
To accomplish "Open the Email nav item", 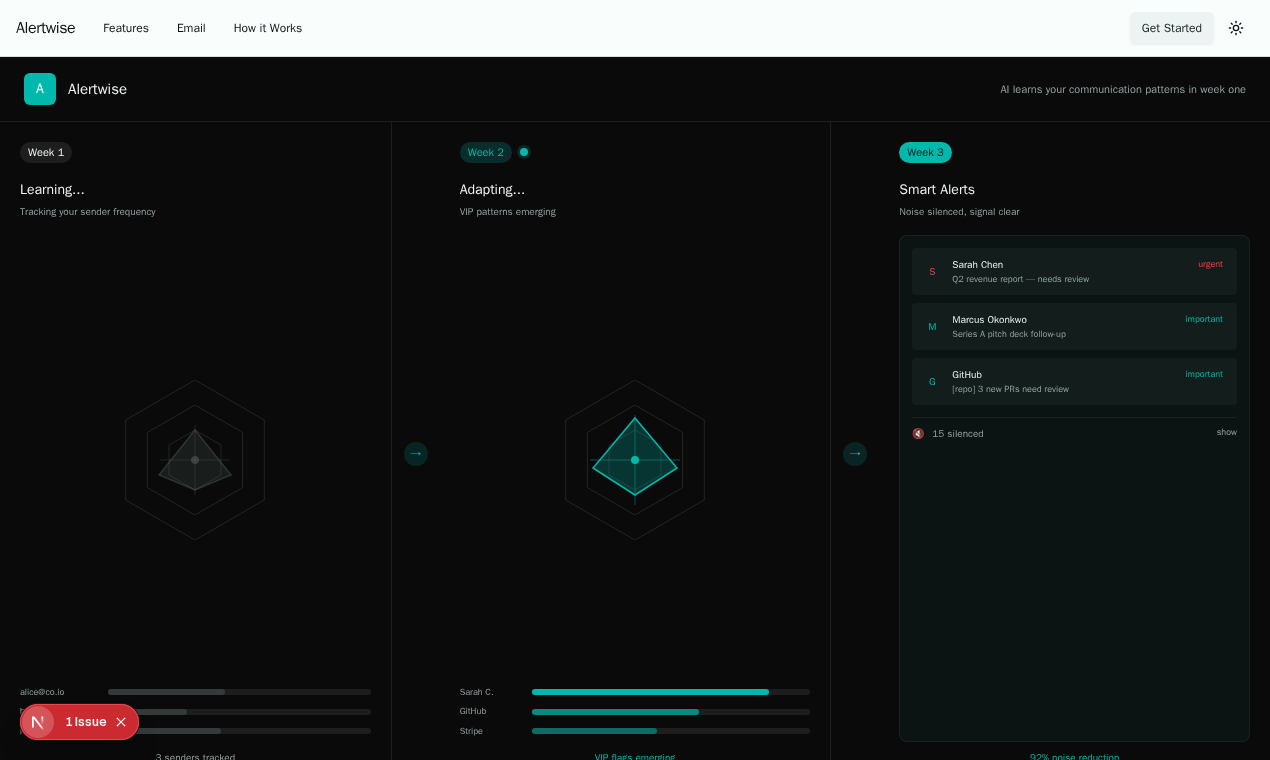I will (x=191, y=28).
